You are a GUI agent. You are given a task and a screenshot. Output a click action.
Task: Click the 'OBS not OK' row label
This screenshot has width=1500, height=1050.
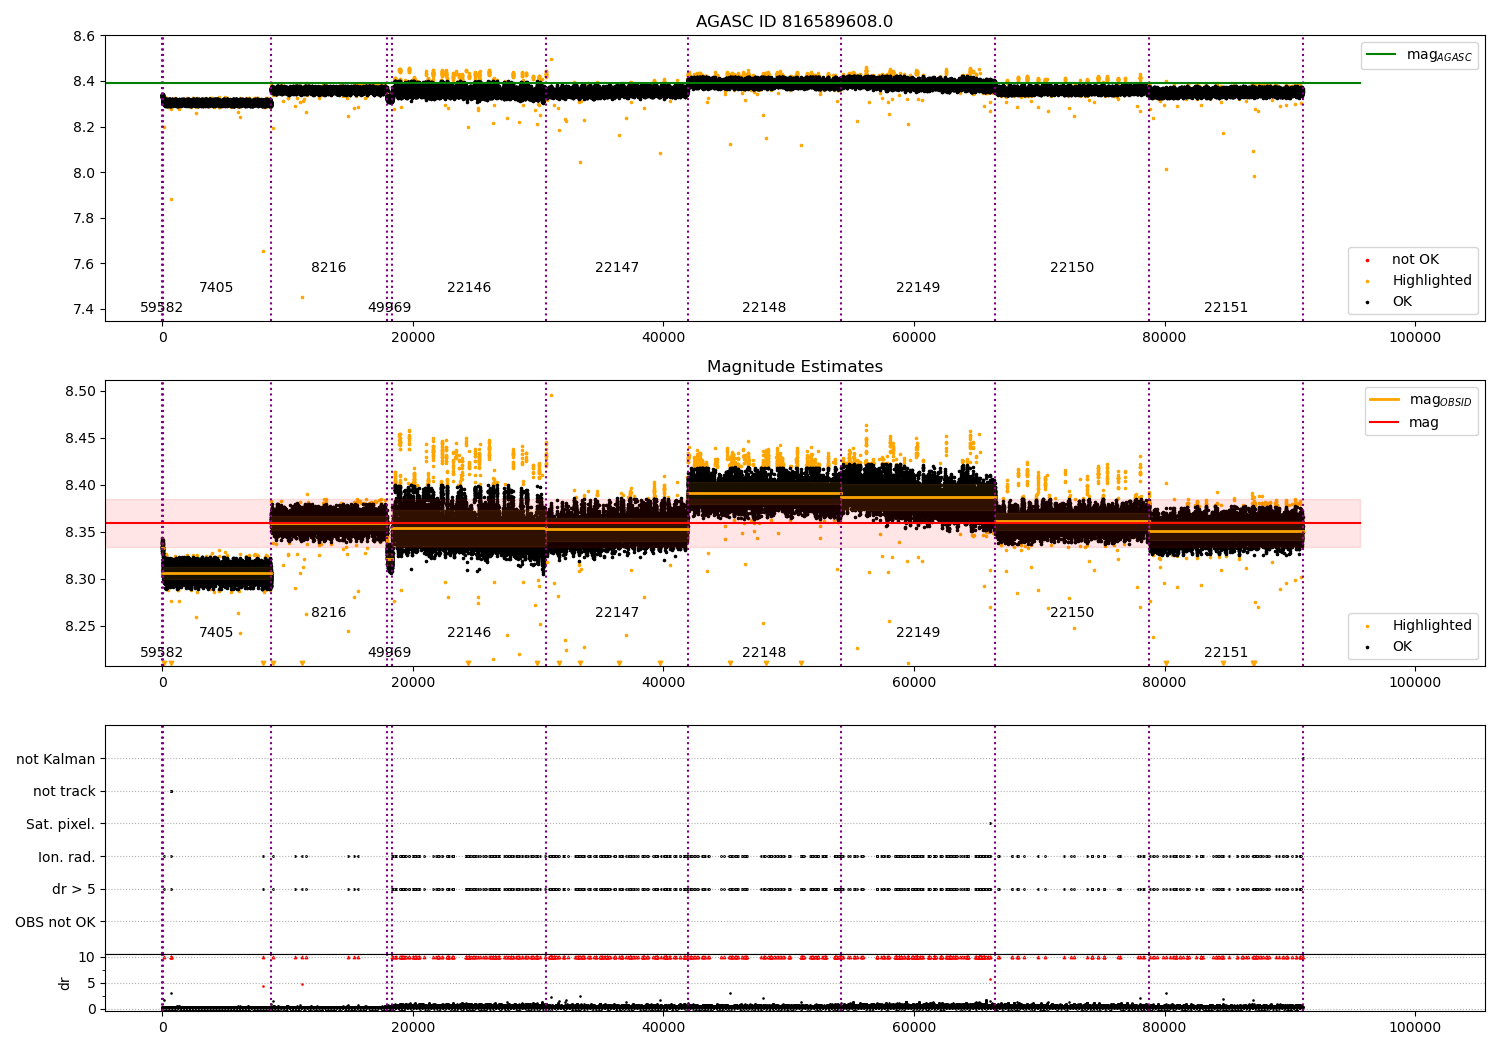click(56, 922)
